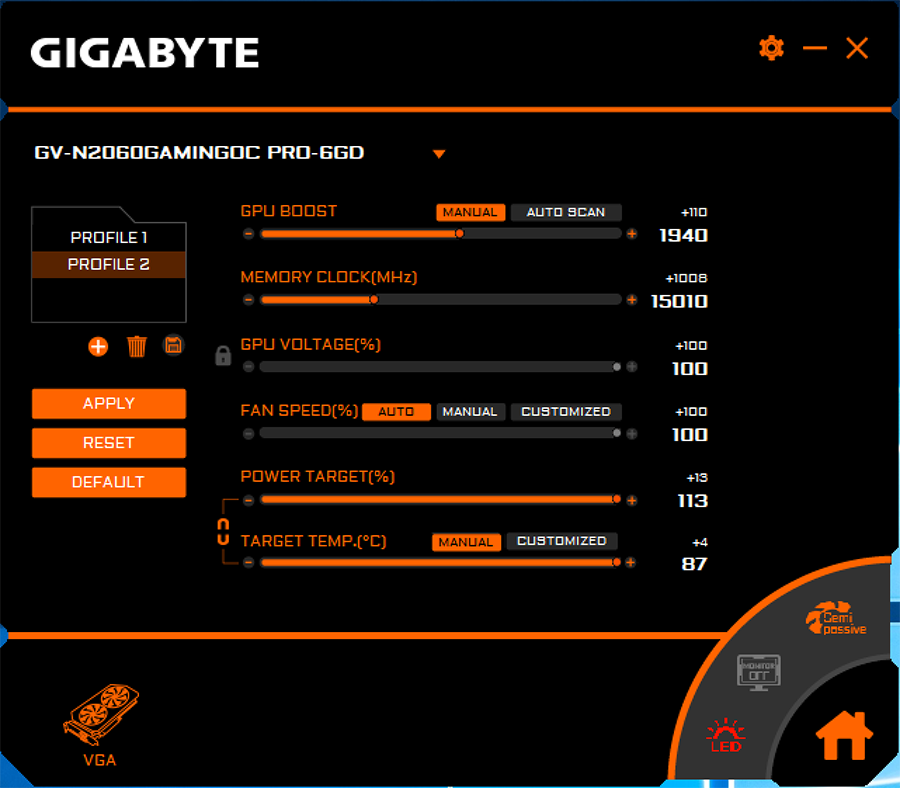This screenshot has height=788, width=900.
Task: Select Customized fan speed mode
Action: (566, 412)
